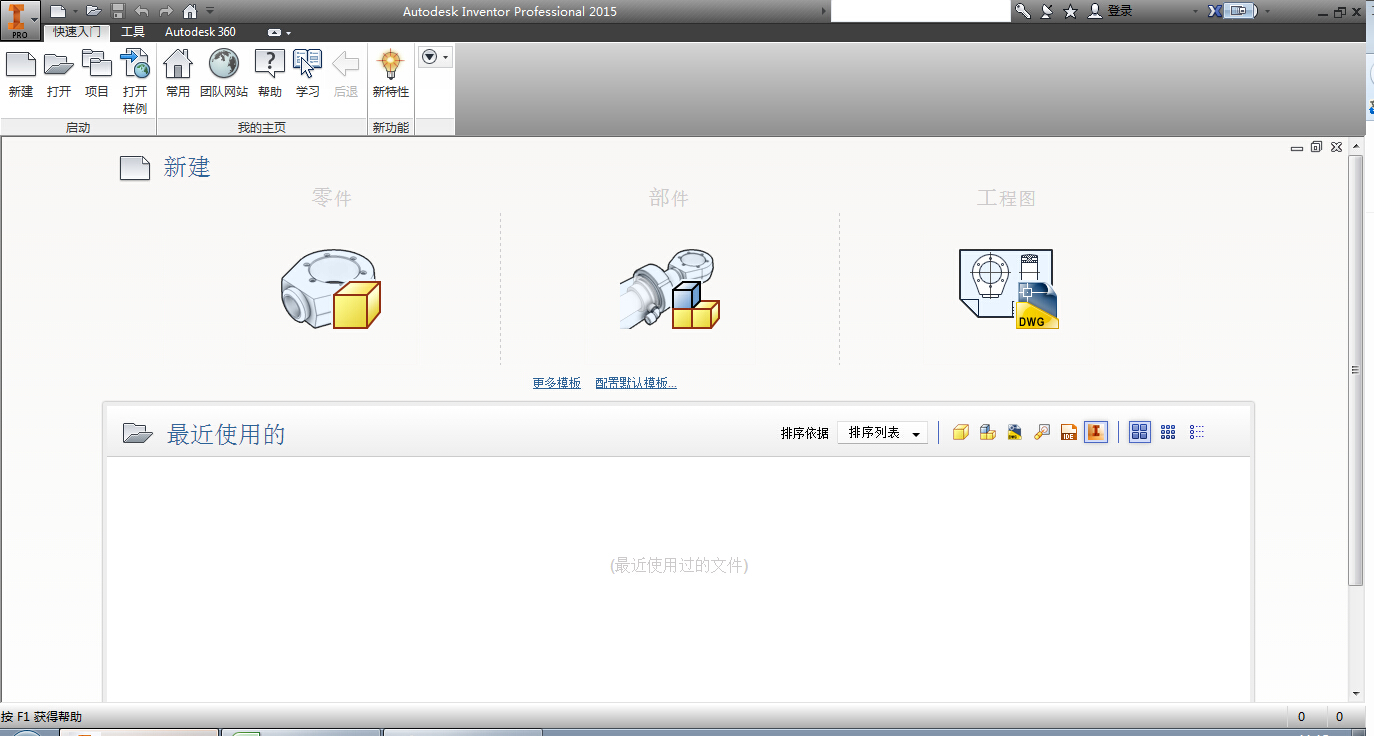Click the 新特性 (What's New) lightbulb
This screenshot has height=736, width=1374.
click(x=391, y=74)
